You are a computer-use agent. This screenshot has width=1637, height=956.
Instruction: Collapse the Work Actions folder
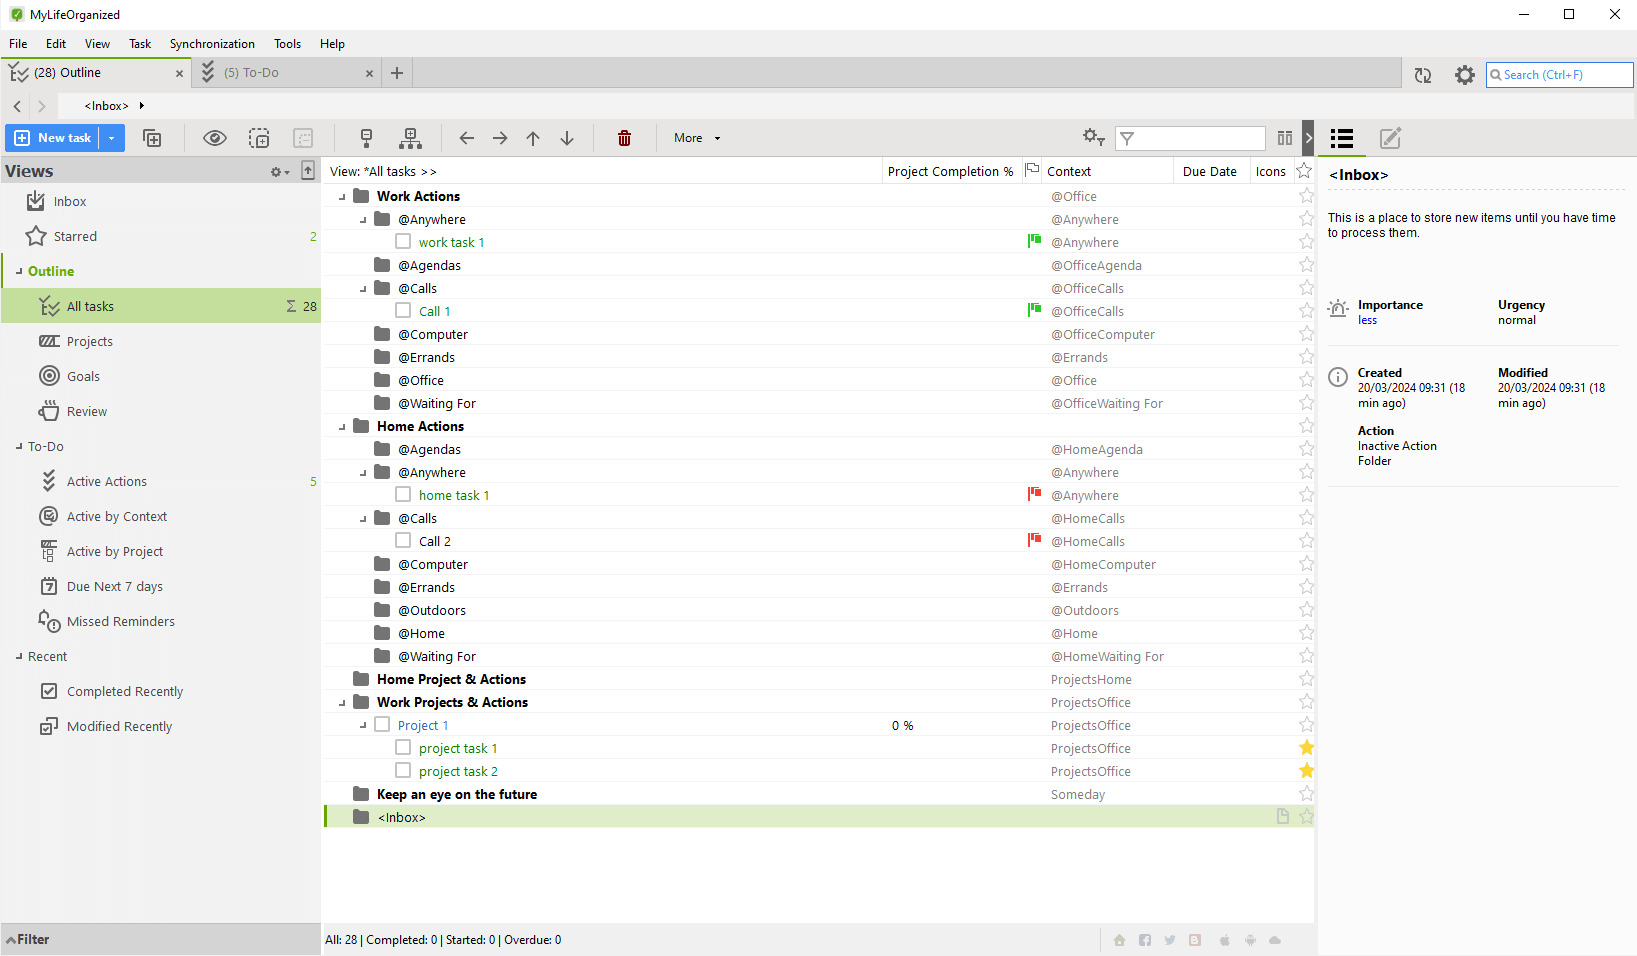click(341, 196)
